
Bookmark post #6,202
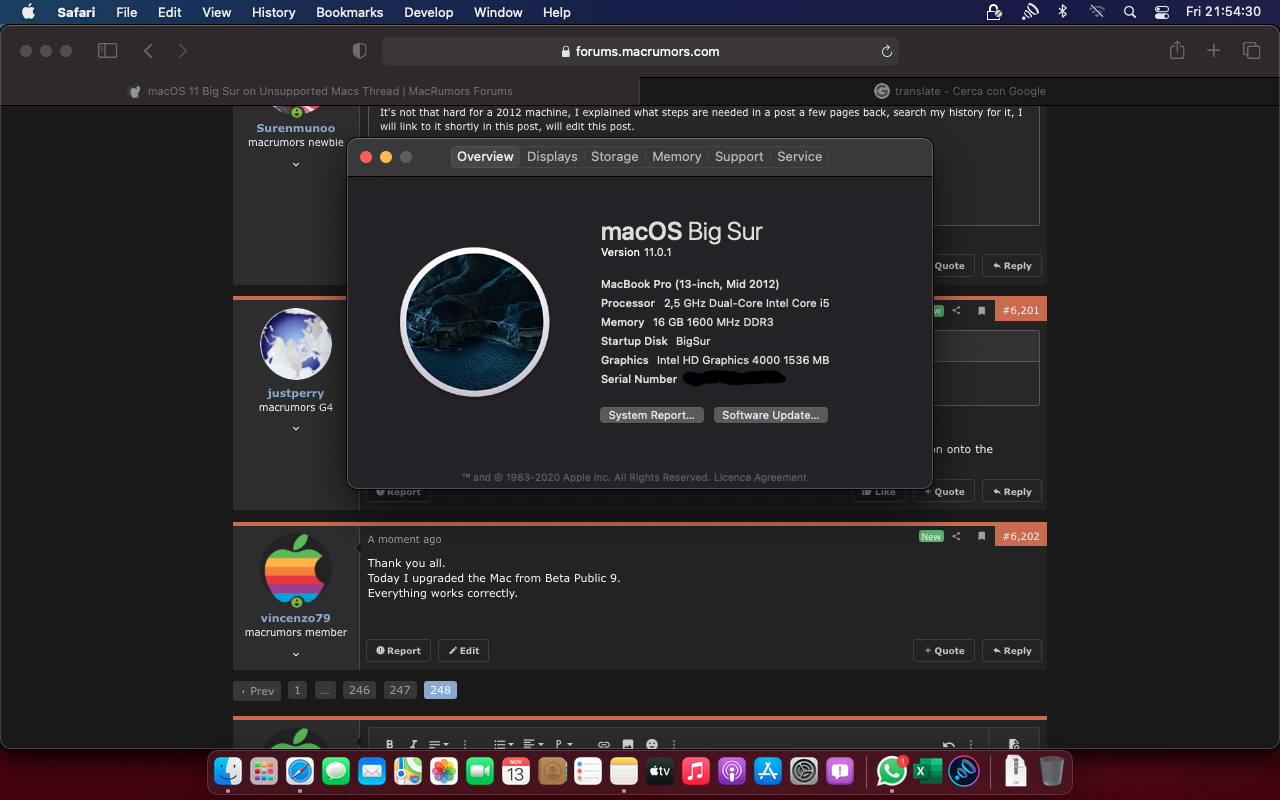(981, 536)
